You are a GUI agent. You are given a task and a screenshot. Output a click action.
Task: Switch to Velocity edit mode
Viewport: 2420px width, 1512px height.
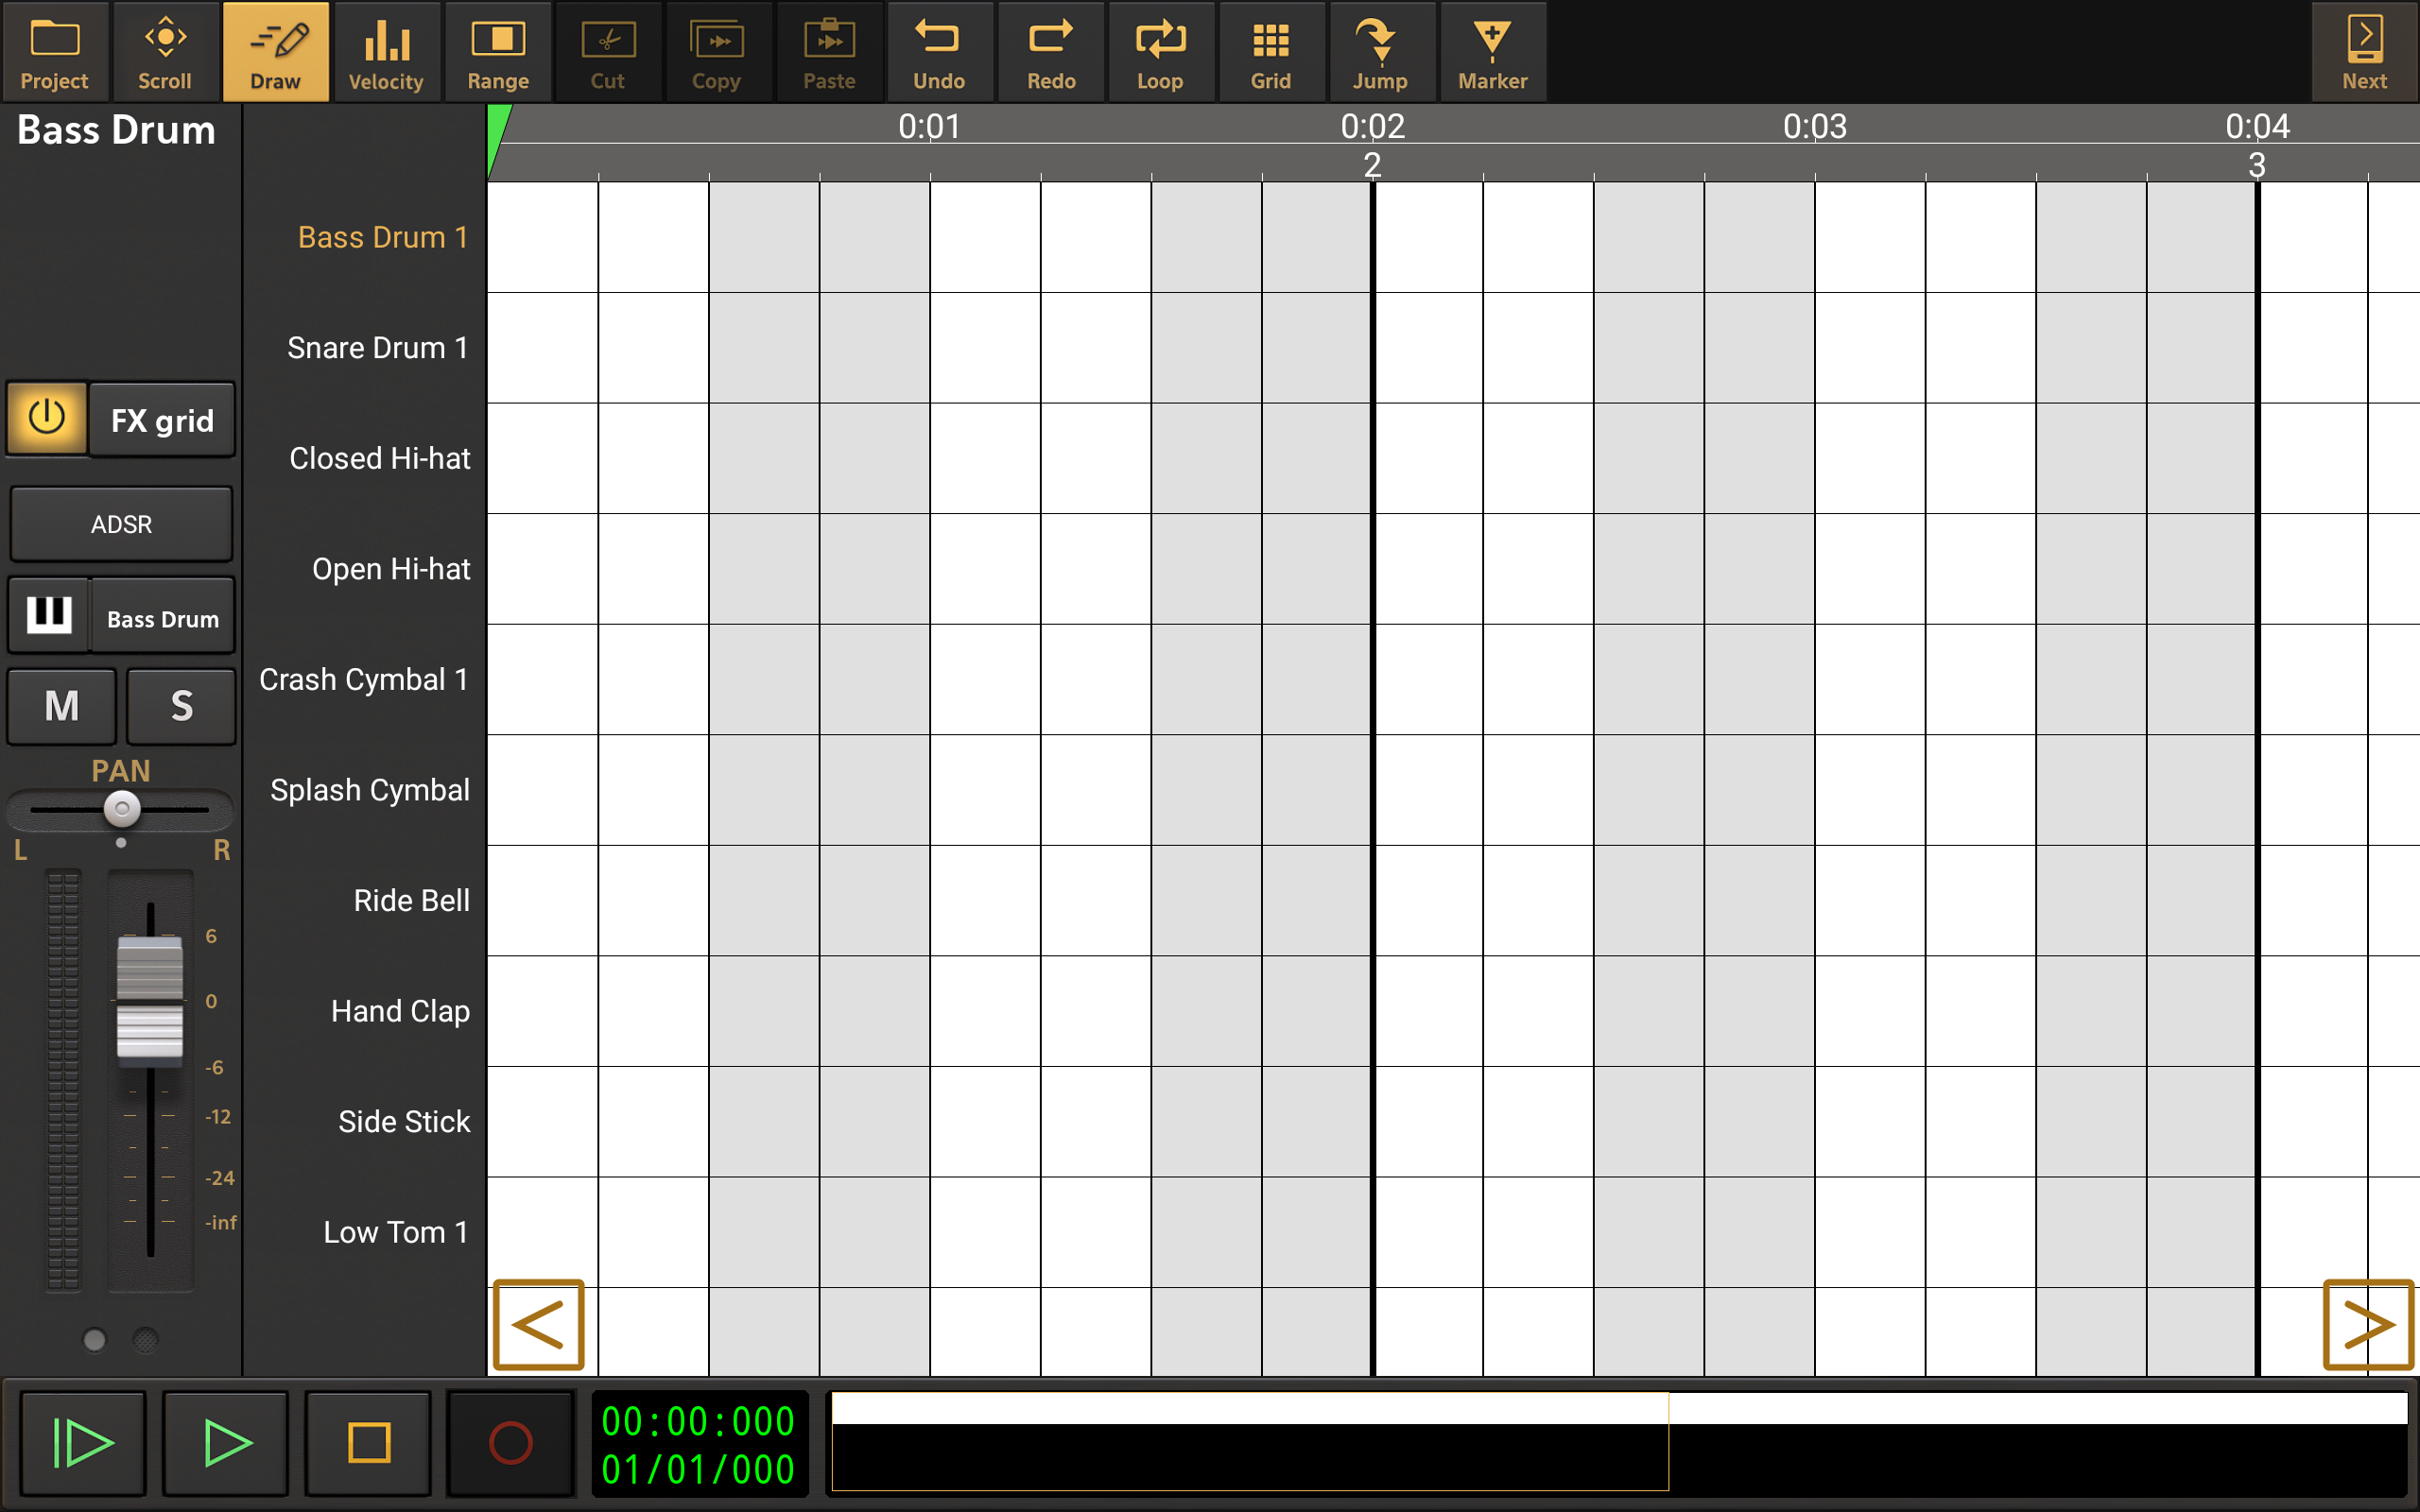coord(386,52)
